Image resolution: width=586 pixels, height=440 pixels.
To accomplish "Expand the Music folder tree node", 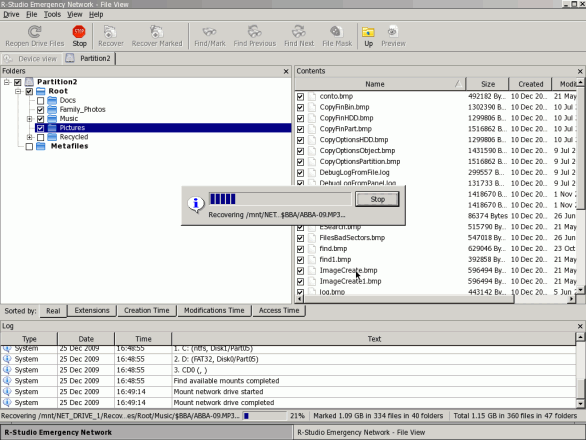I will 30,119.
